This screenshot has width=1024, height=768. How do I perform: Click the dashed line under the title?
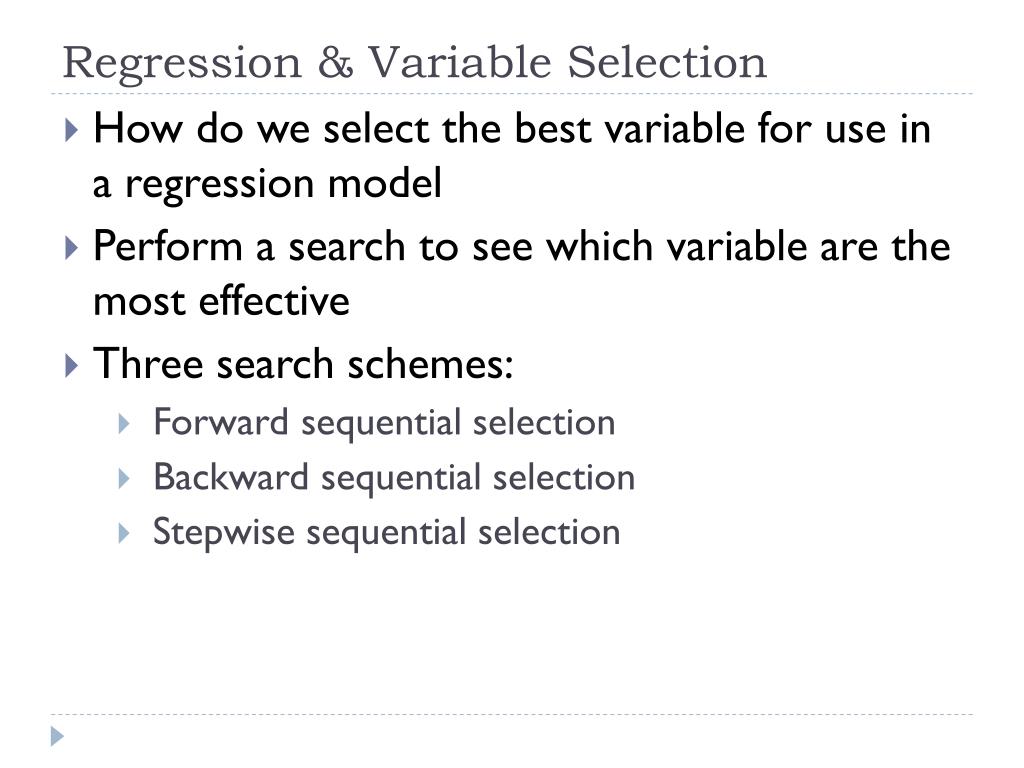[x=512, y=94]
